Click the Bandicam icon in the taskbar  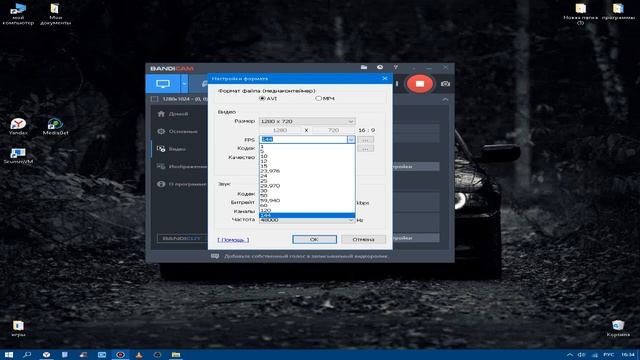120,355
